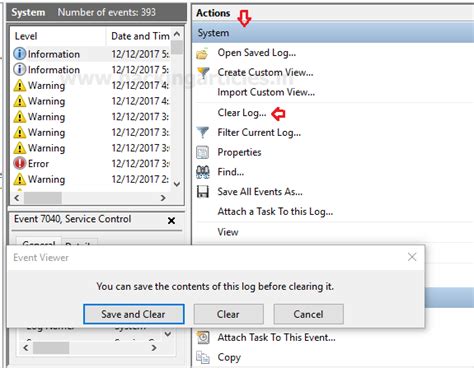Screen dimensions: 474x368
Task: Click Save and Clear button
Action: click(134, 314)
